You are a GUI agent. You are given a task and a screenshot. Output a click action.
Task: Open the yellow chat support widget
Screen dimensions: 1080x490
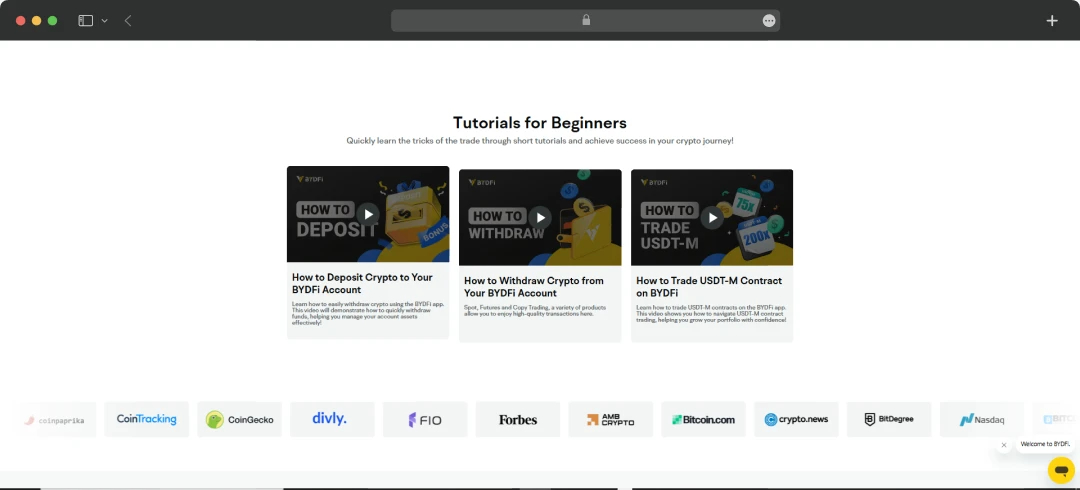(x=1061, y=470)
